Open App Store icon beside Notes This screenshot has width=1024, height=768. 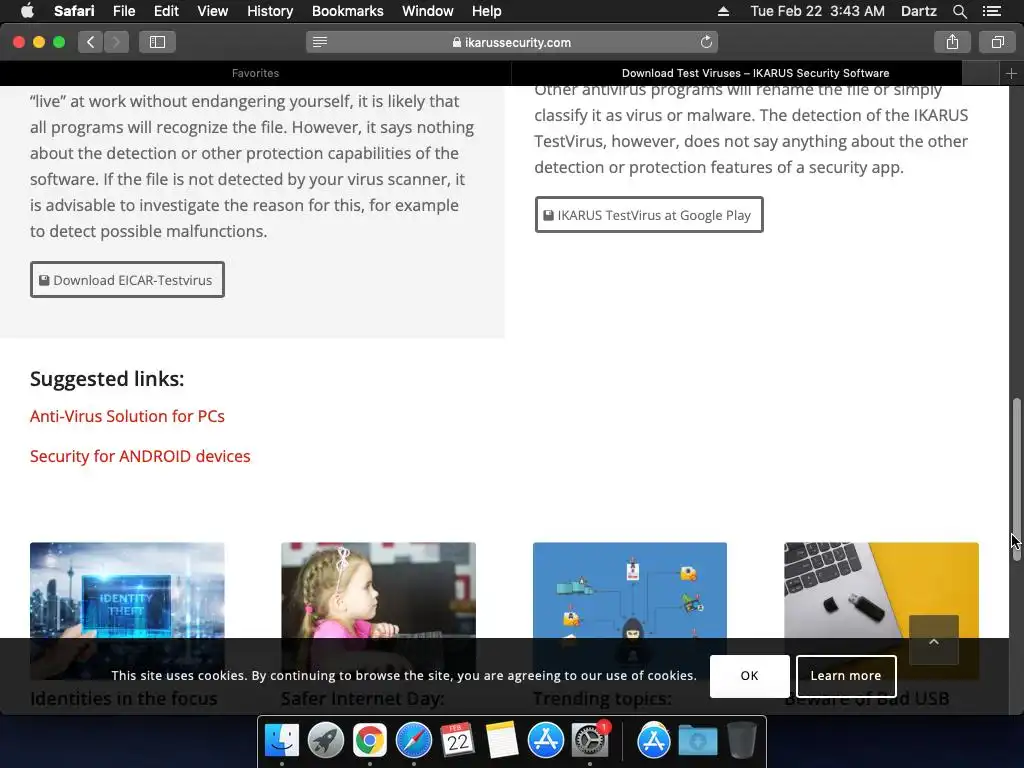(545, 740)
